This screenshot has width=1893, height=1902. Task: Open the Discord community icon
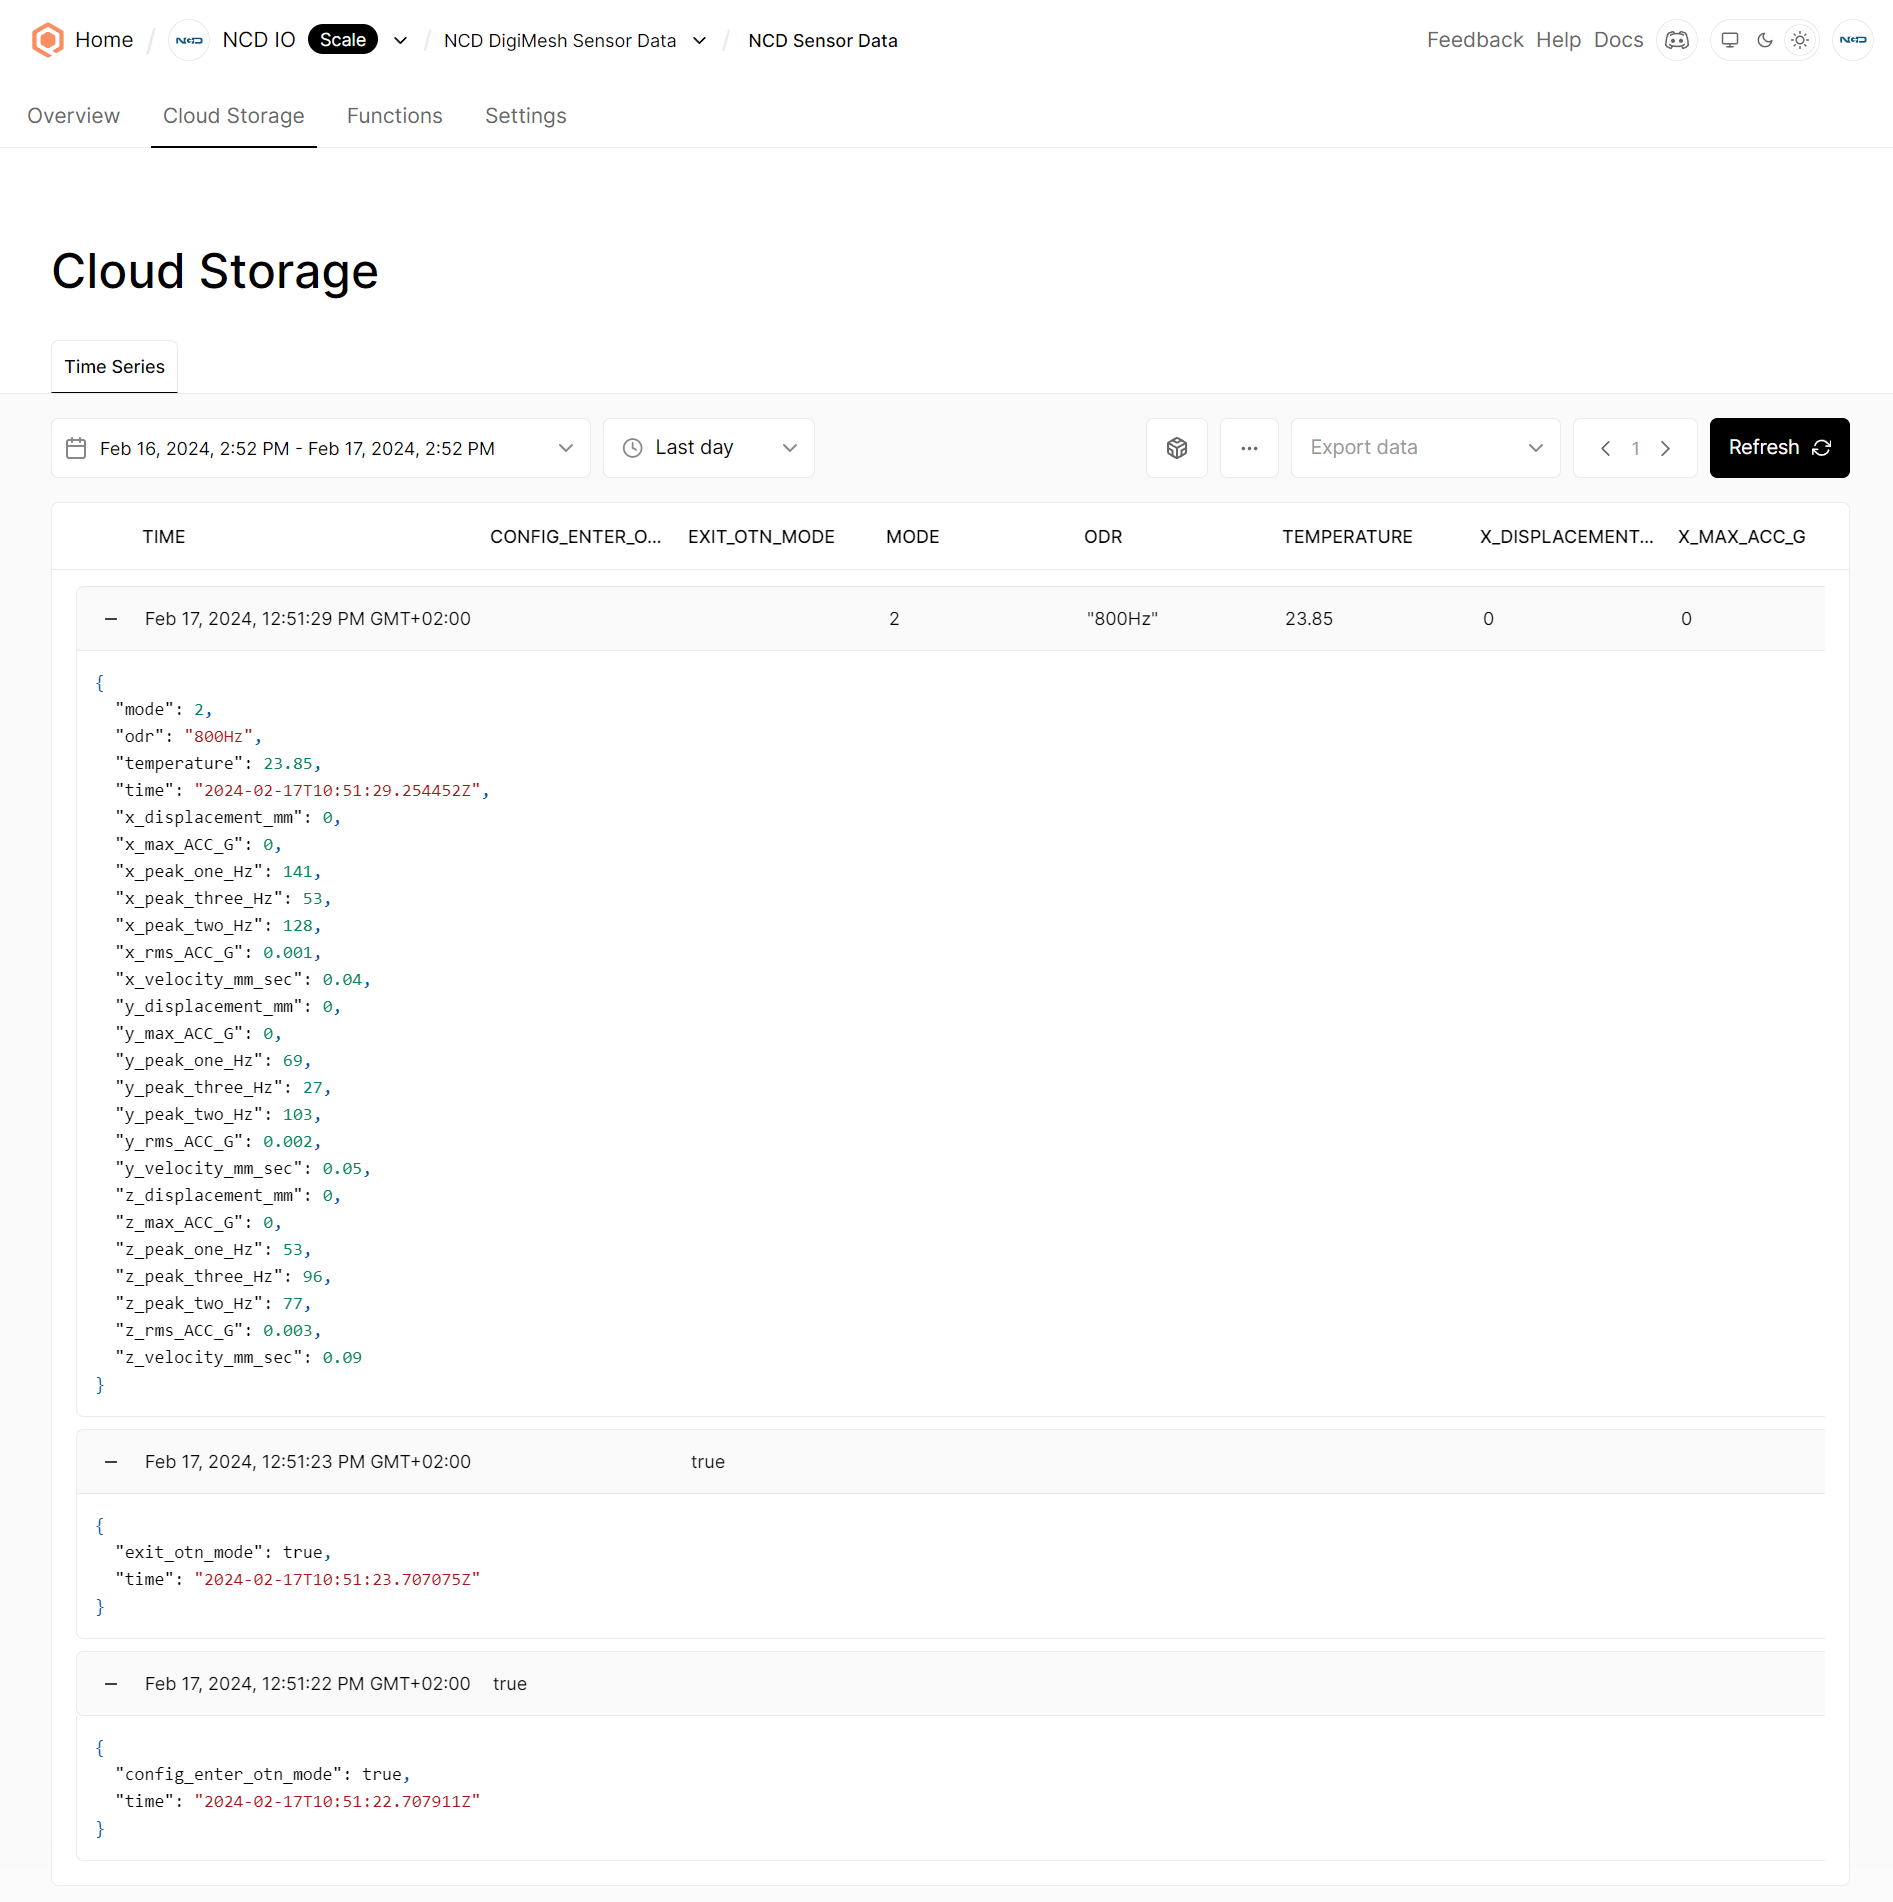[x=1677, y=40]
